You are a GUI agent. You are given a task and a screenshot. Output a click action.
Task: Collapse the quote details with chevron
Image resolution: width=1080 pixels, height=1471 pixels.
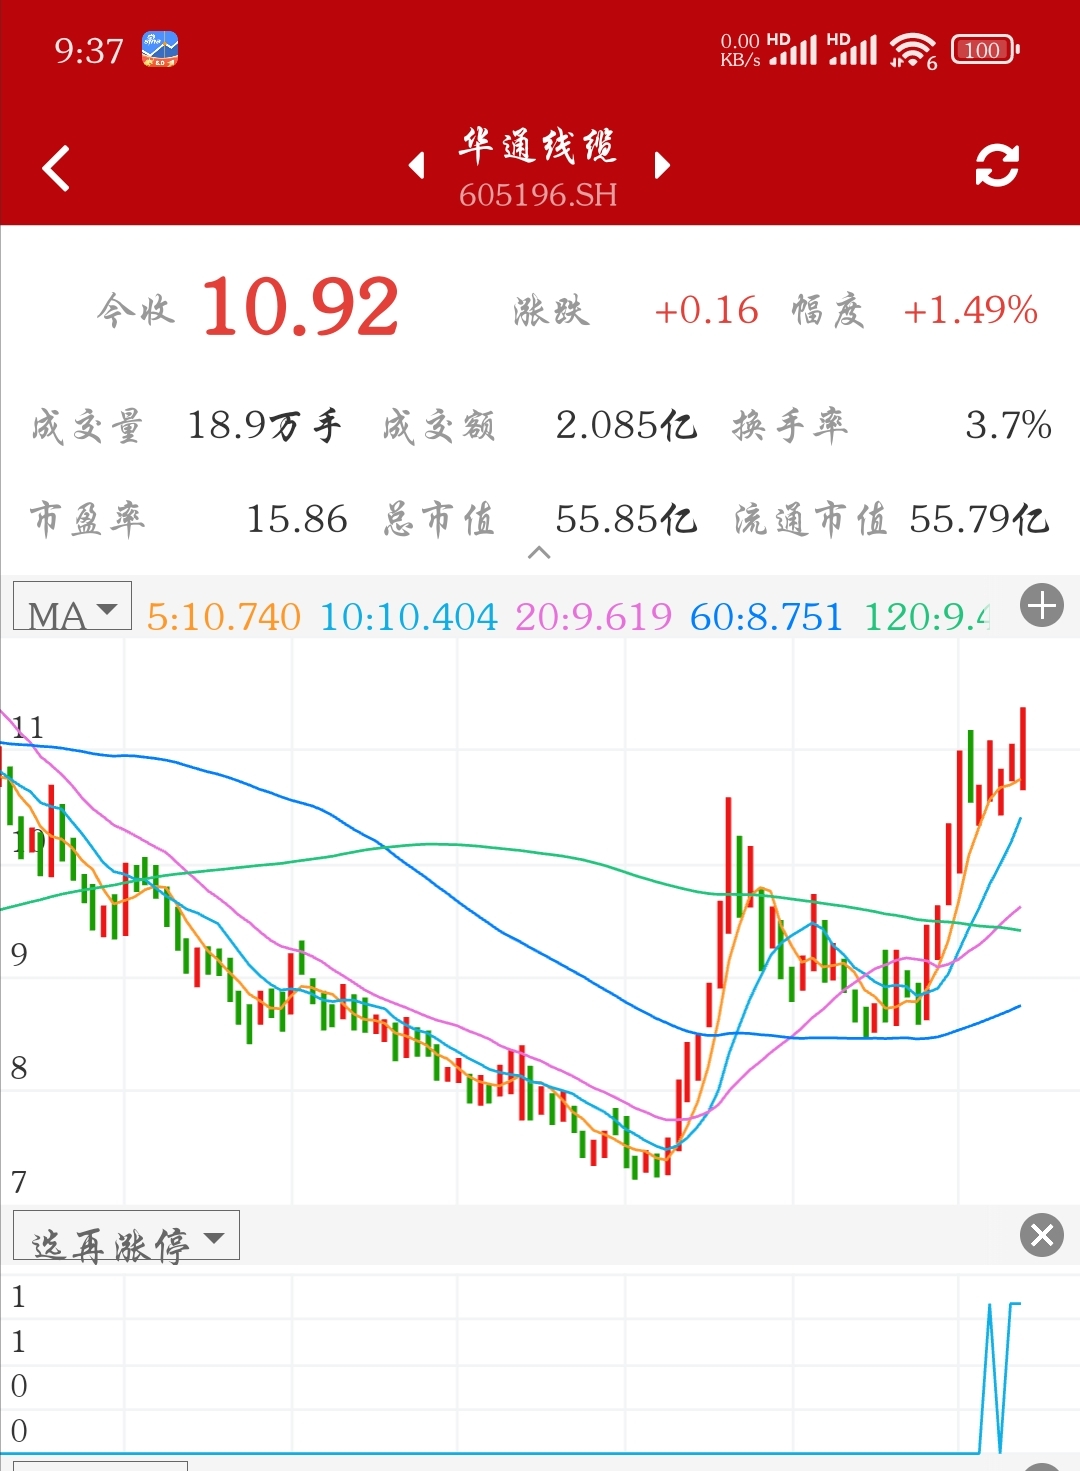(539, 553)
